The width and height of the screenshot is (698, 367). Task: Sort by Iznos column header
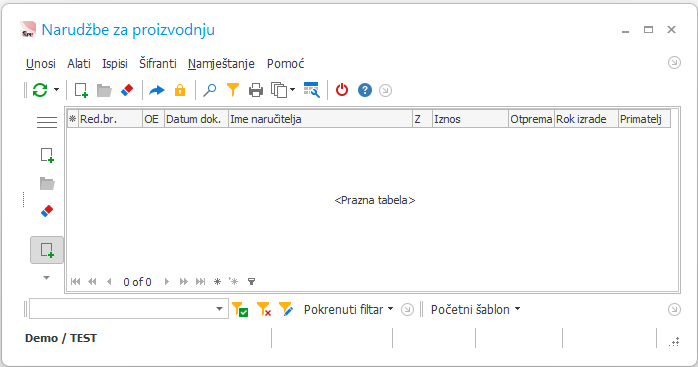[471, 119]
